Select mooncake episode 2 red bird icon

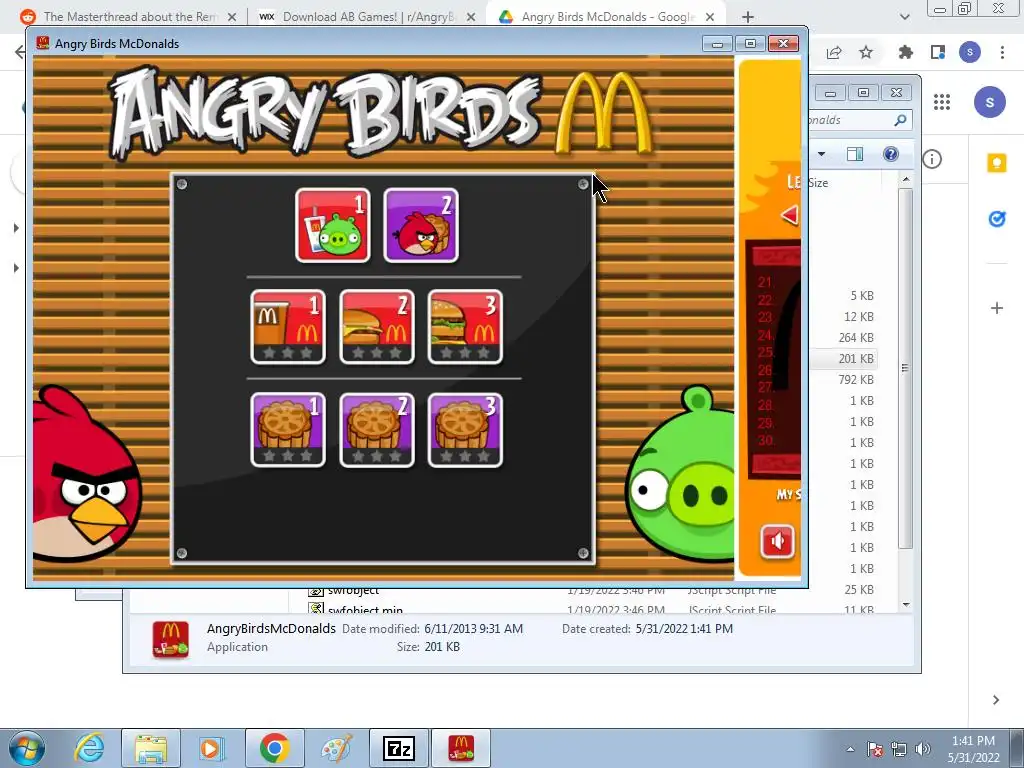point(421,225)
